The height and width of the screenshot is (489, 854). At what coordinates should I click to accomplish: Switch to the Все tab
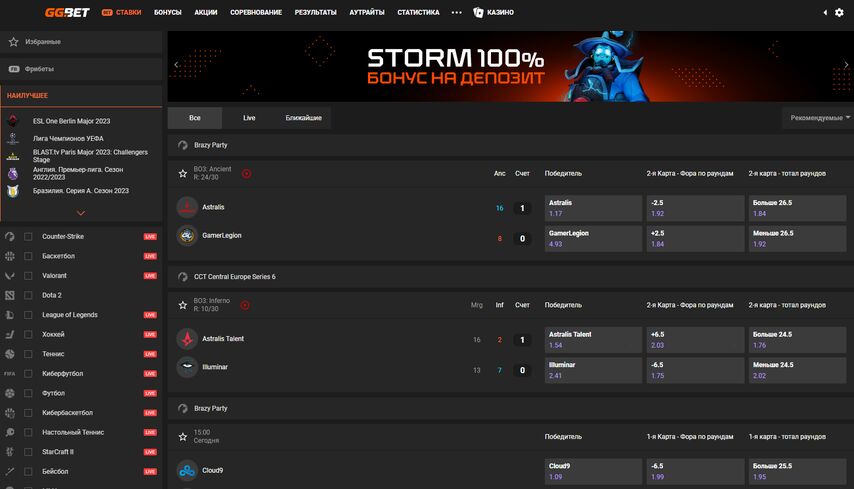[x=194, y=118]
